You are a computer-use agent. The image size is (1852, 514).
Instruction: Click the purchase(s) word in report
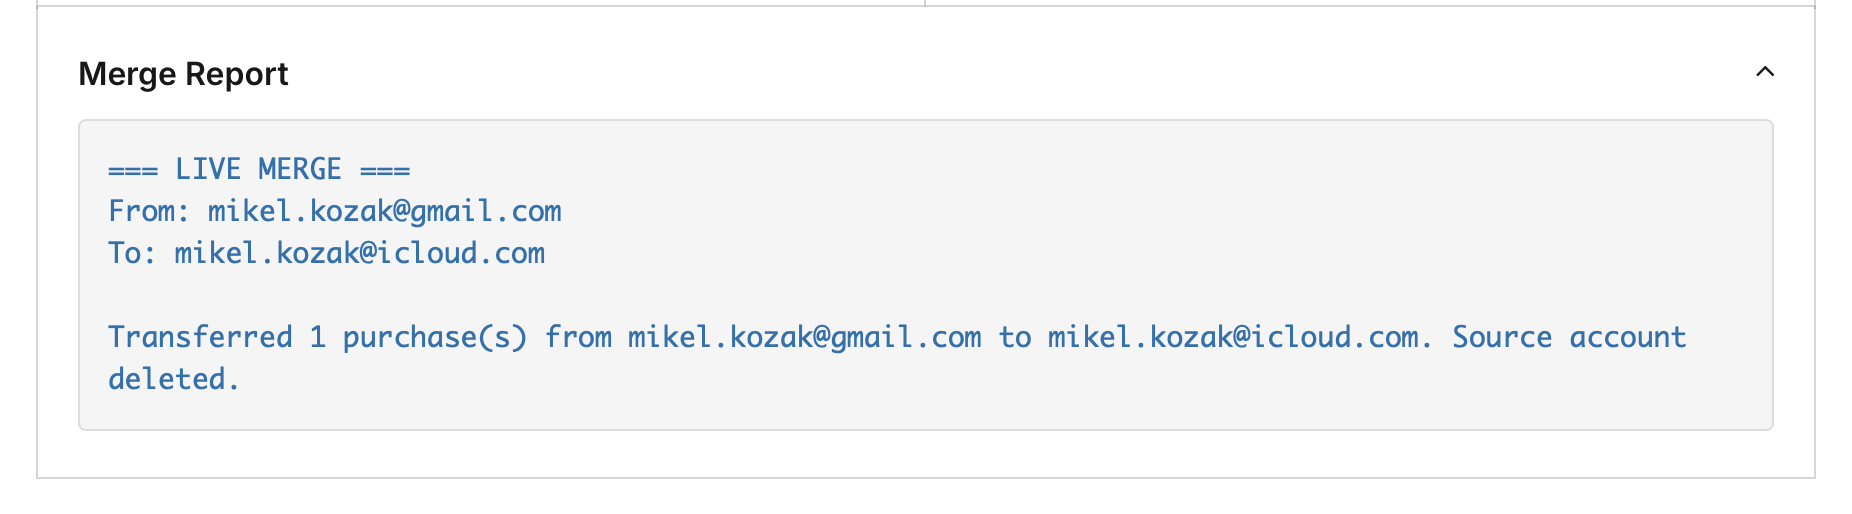click(435, 337)
